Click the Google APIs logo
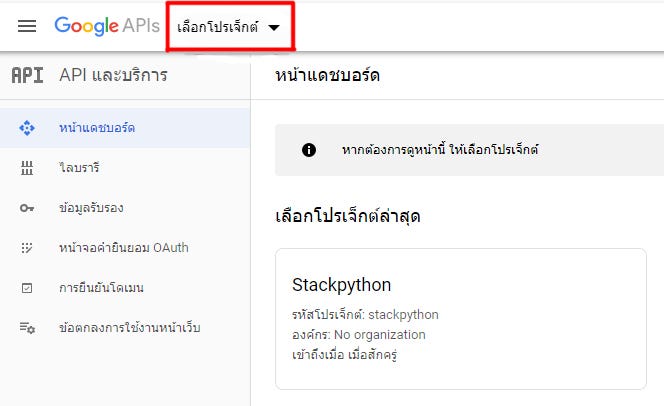Viewport: 664px width, 406px height. coord(107,26)
